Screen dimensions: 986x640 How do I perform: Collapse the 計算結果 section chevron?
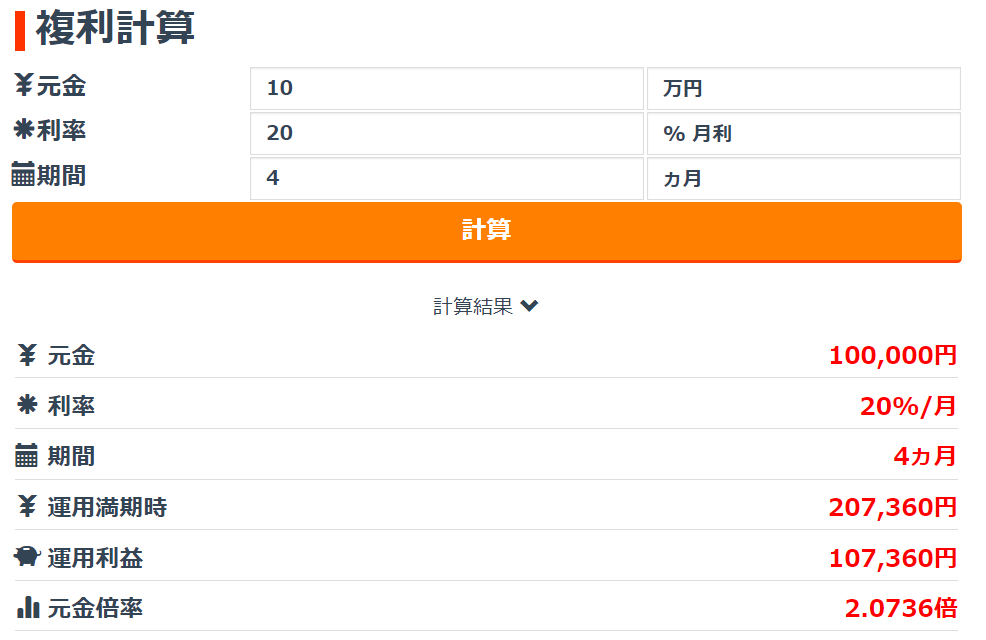(529, 306)
